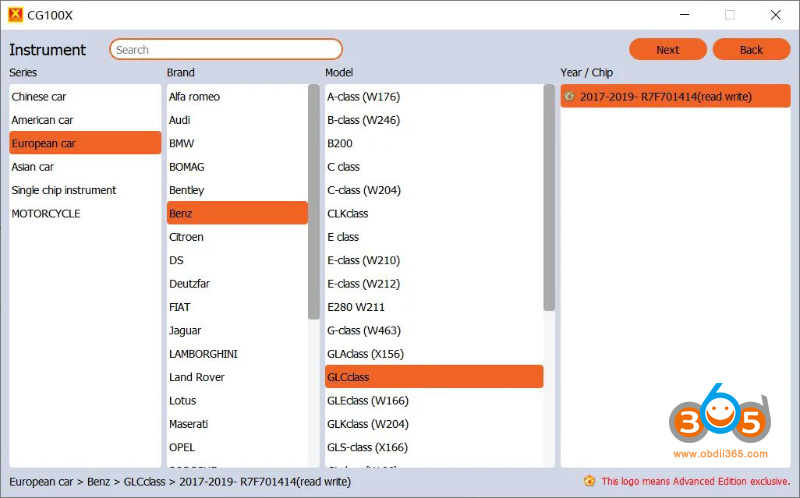Select European car series
800x498 pixels.
point(85,143)
